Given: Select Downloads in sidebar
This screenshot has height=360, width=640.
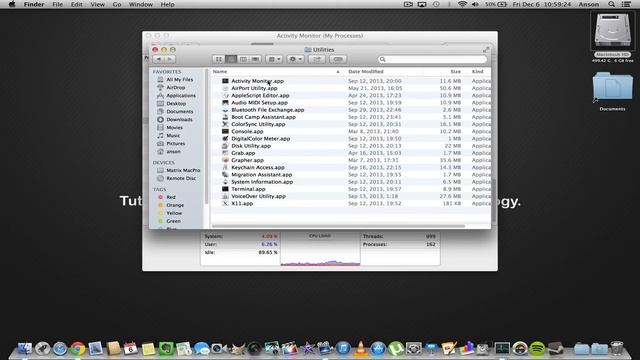Looking at the screenshot, I should click(x=179, y=120).
